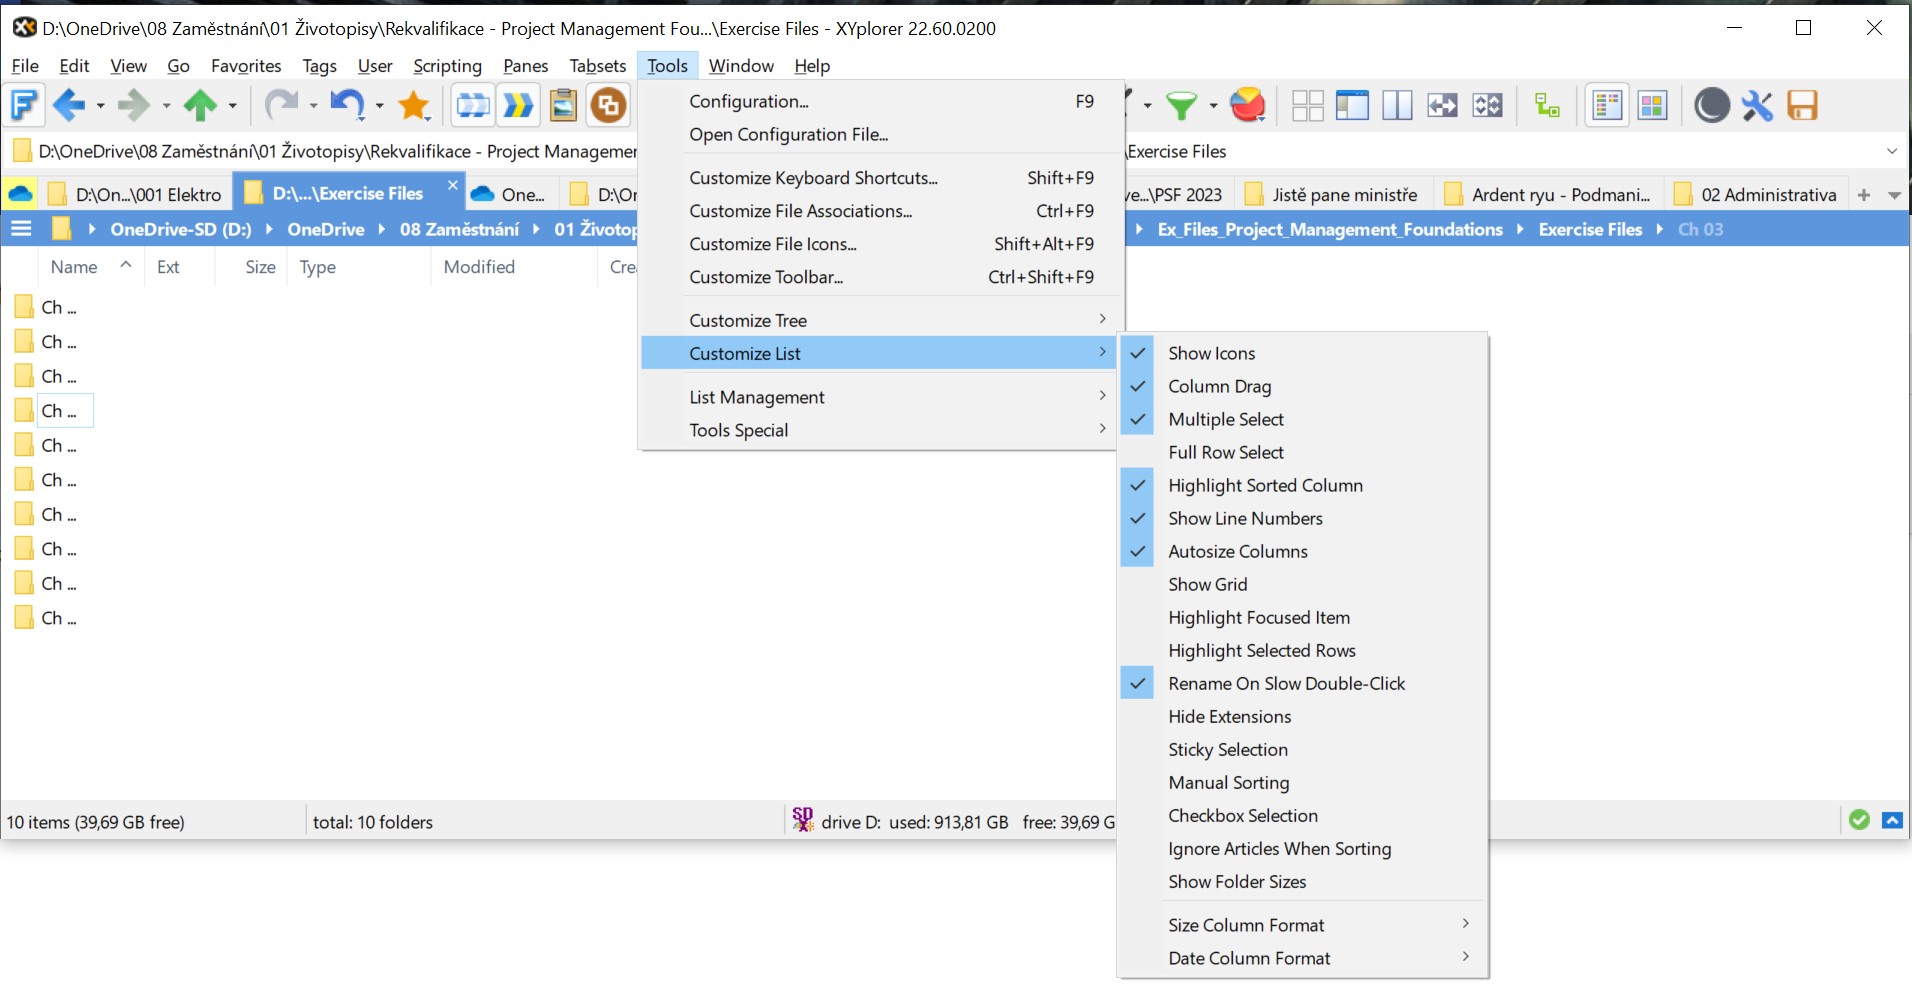Open the Scripting menu
The image size is (1912, 984).
pos(447,65)
